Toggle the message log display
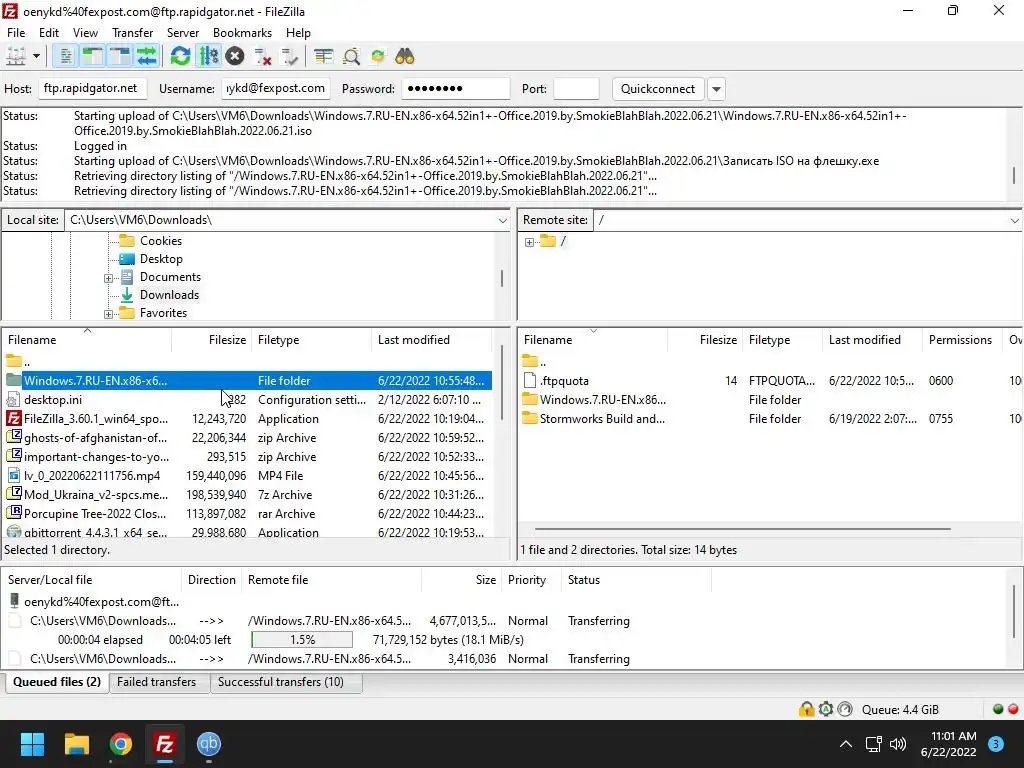Screen dimensions: 1024x768 click(x=65, y=57)
